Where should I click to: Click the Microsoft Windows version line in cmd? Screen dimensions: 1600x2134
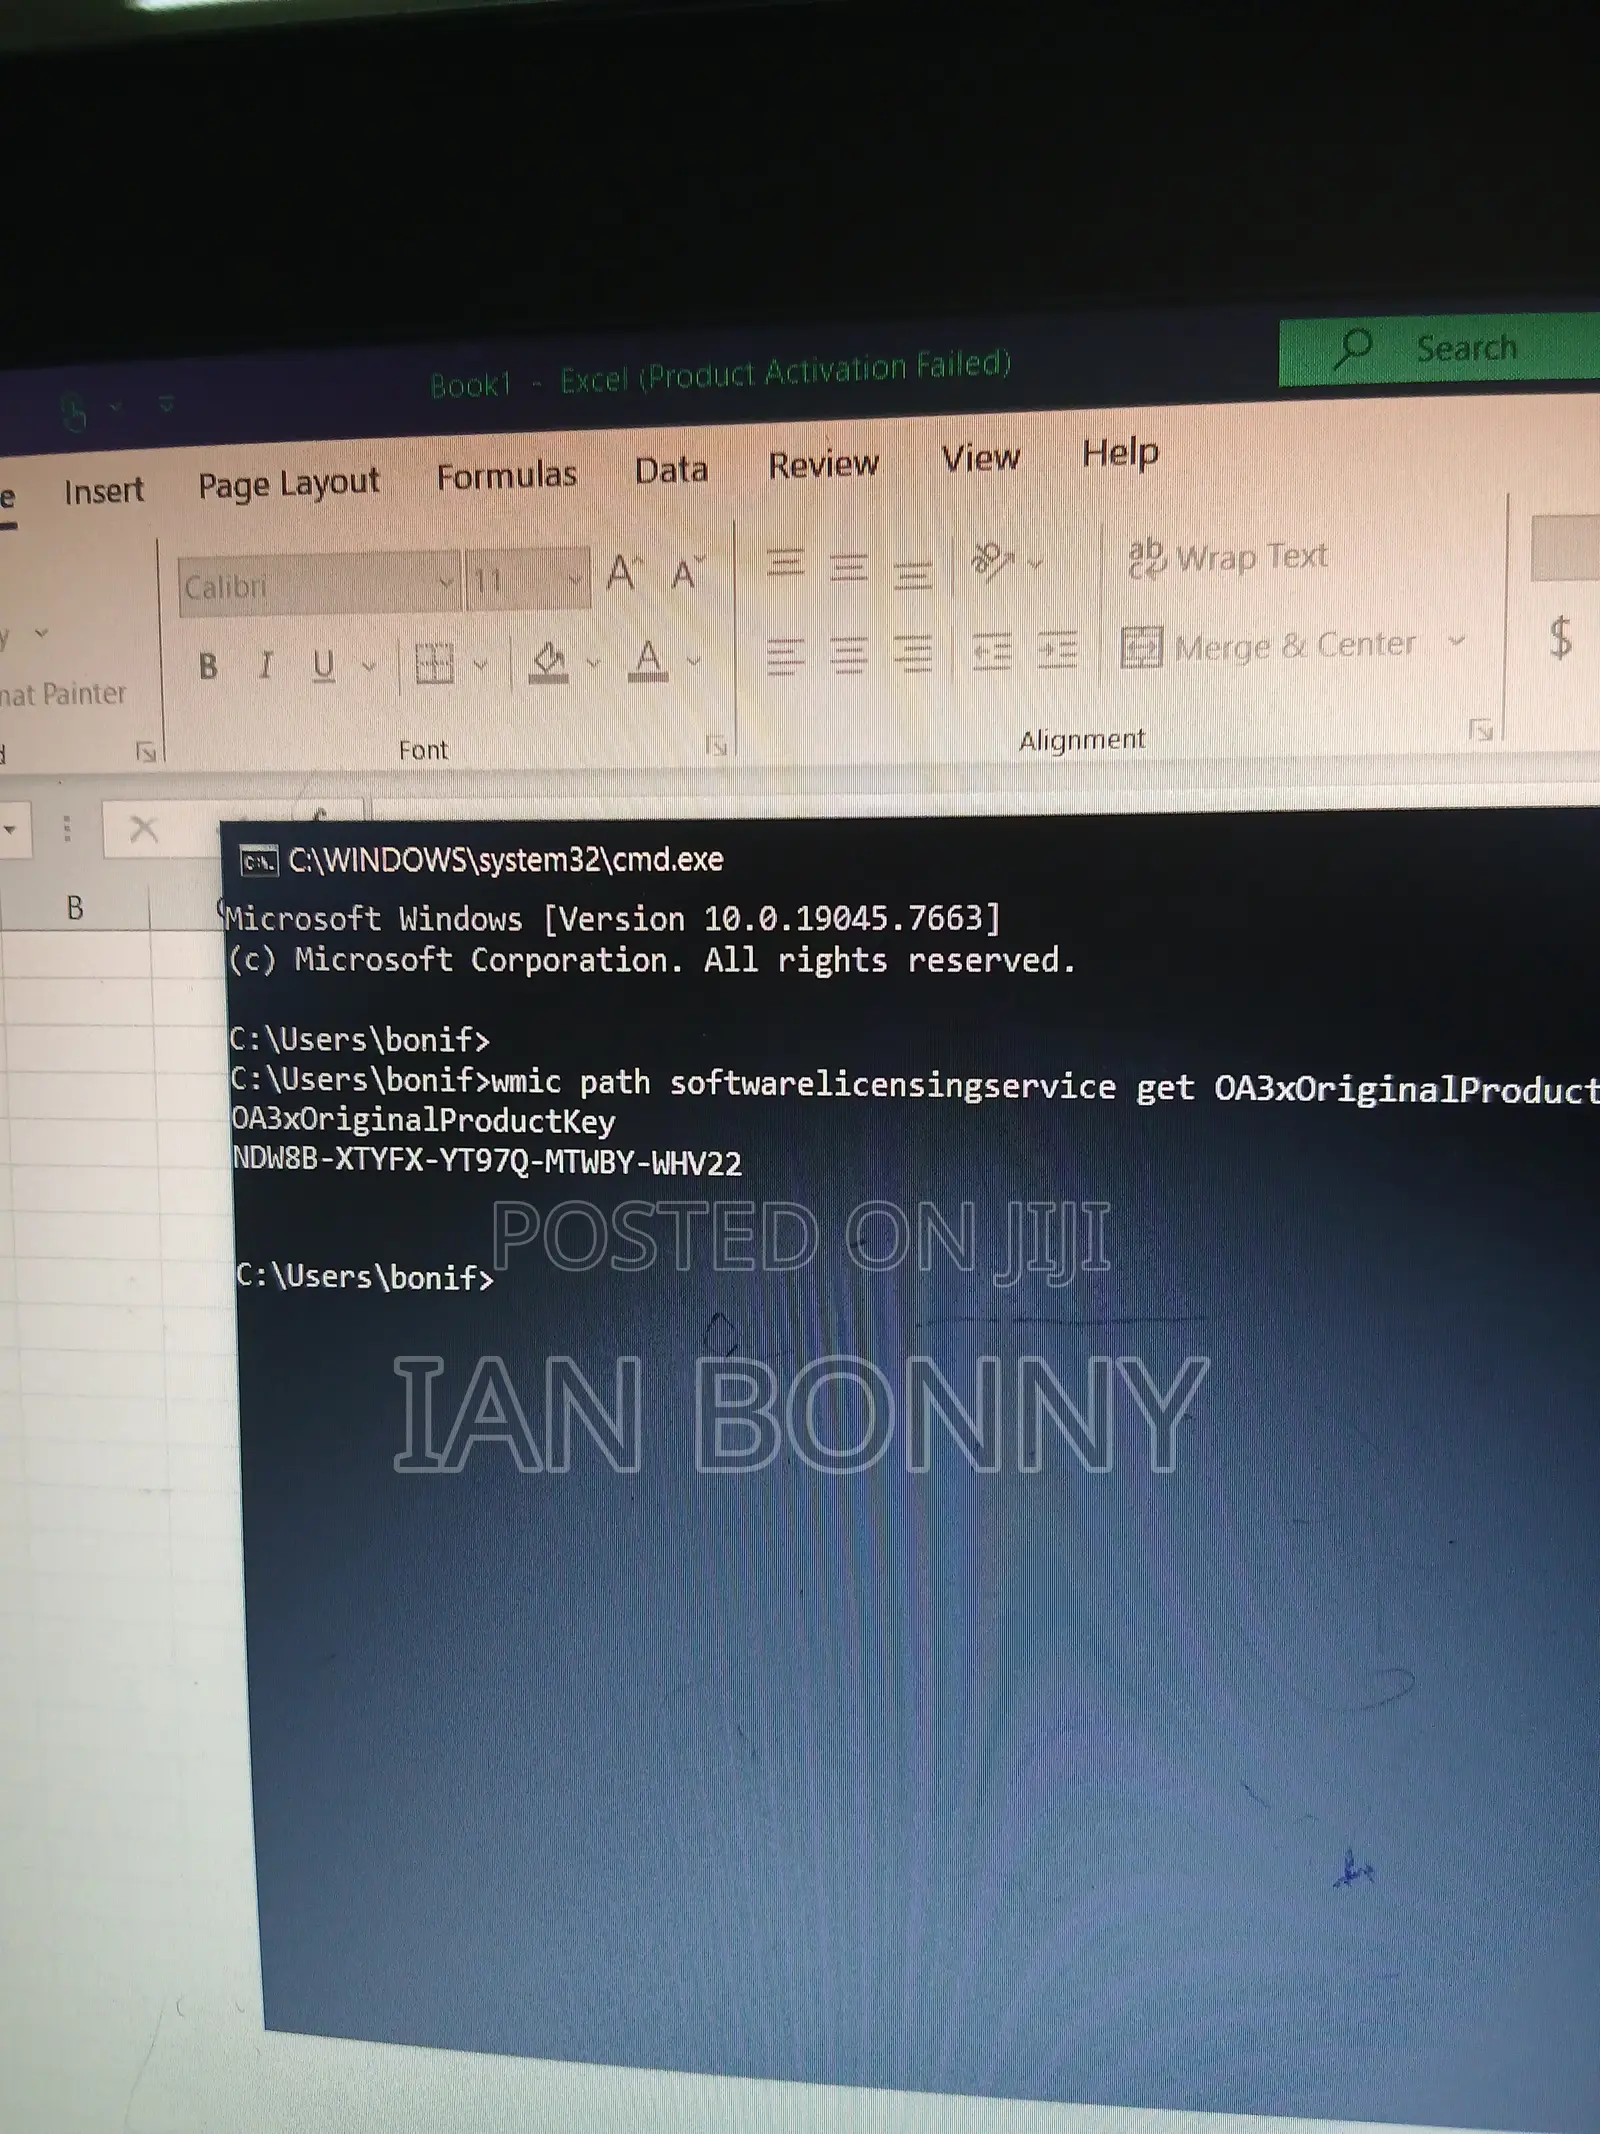click(613, 918)
